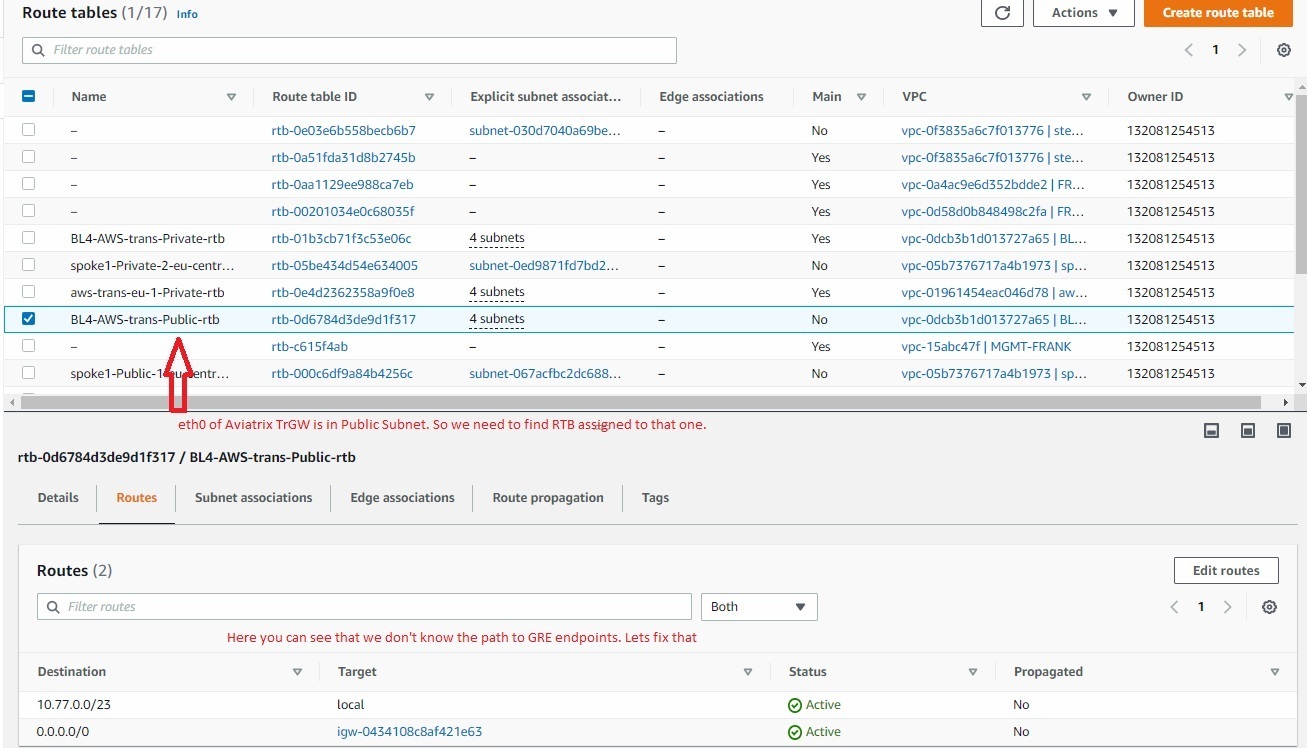The width and height of the screenshot is (1307, 748).
Task: Select checkbox for rtb-0a51fda31d8b2745b row
Action: (28, 157)
